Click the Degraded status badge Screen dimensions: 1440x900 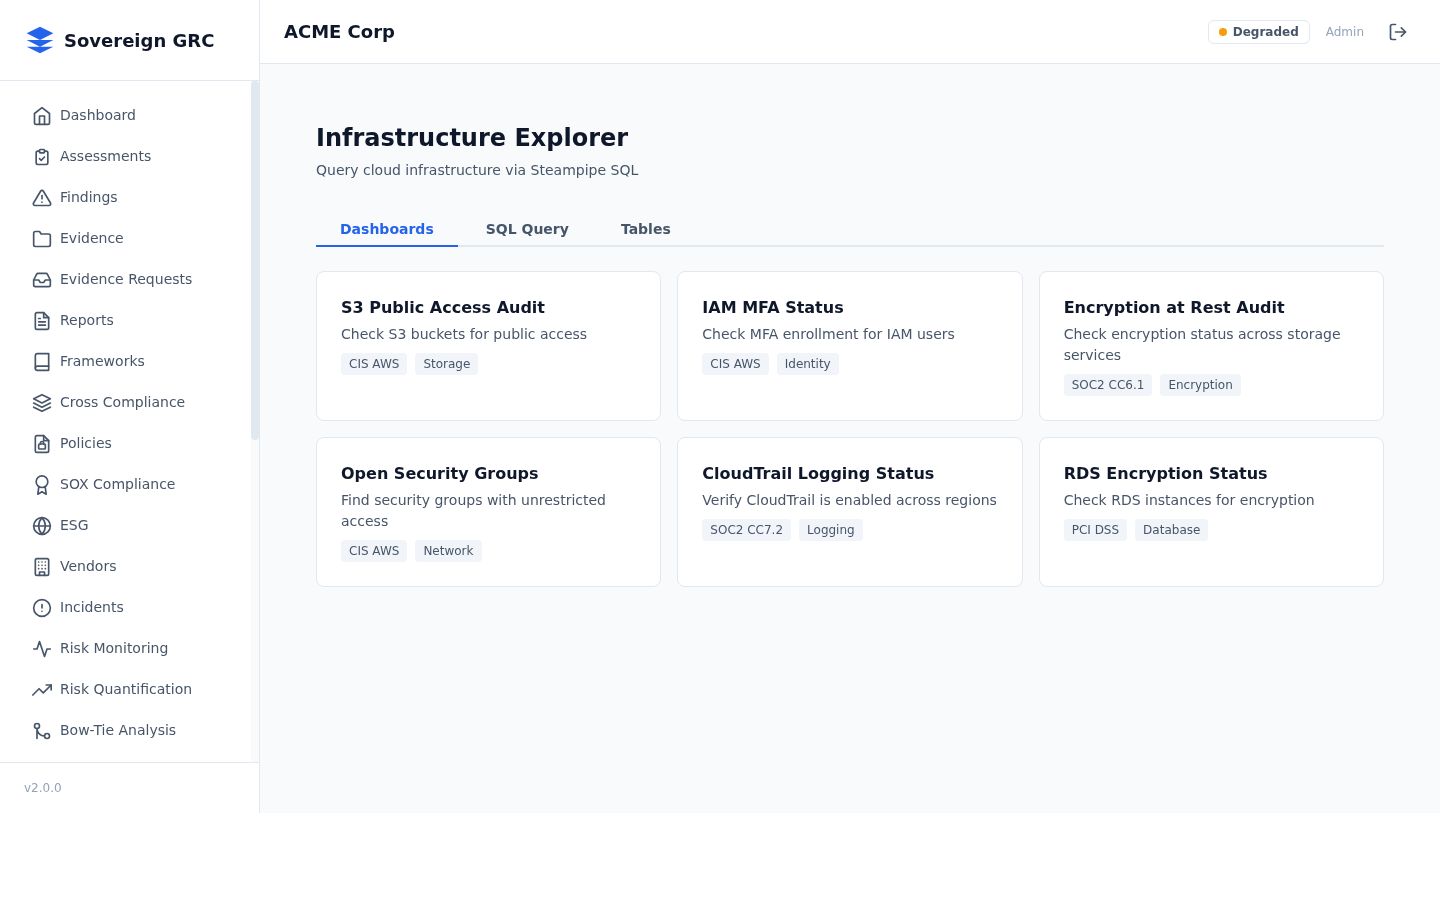pos(1258,31)
